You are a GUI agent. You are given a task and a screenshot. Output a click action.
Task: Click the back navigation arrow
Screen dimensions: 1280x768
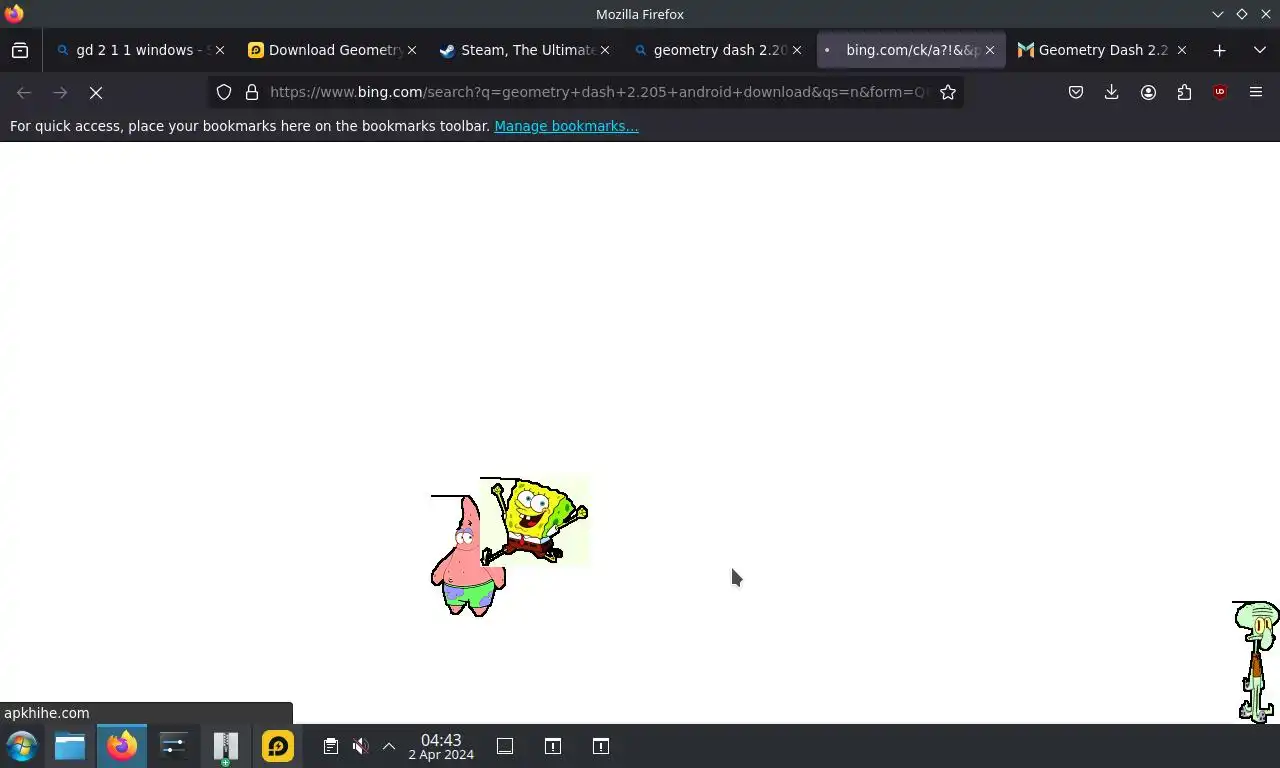pyautogui.click(x=24, y=92)
